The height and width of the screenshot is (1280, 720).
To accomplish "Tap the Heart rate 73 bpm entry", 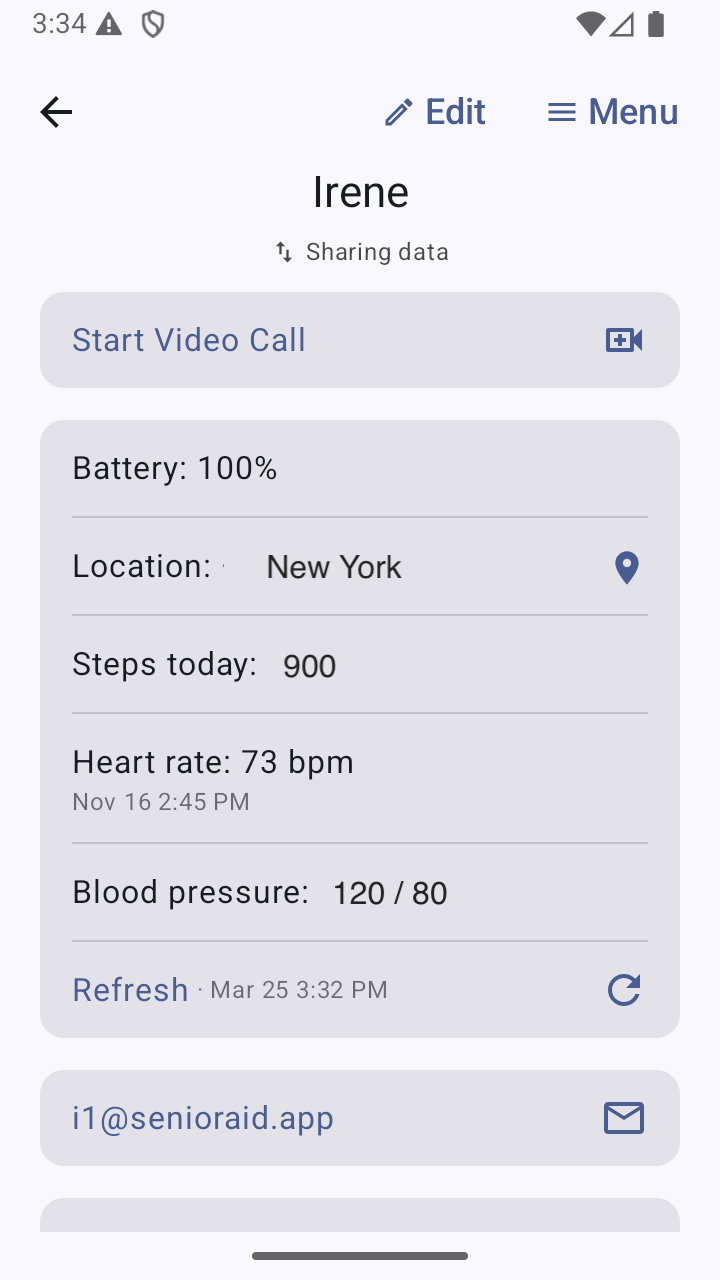I will pyautogui.click(x=213, y=763).
